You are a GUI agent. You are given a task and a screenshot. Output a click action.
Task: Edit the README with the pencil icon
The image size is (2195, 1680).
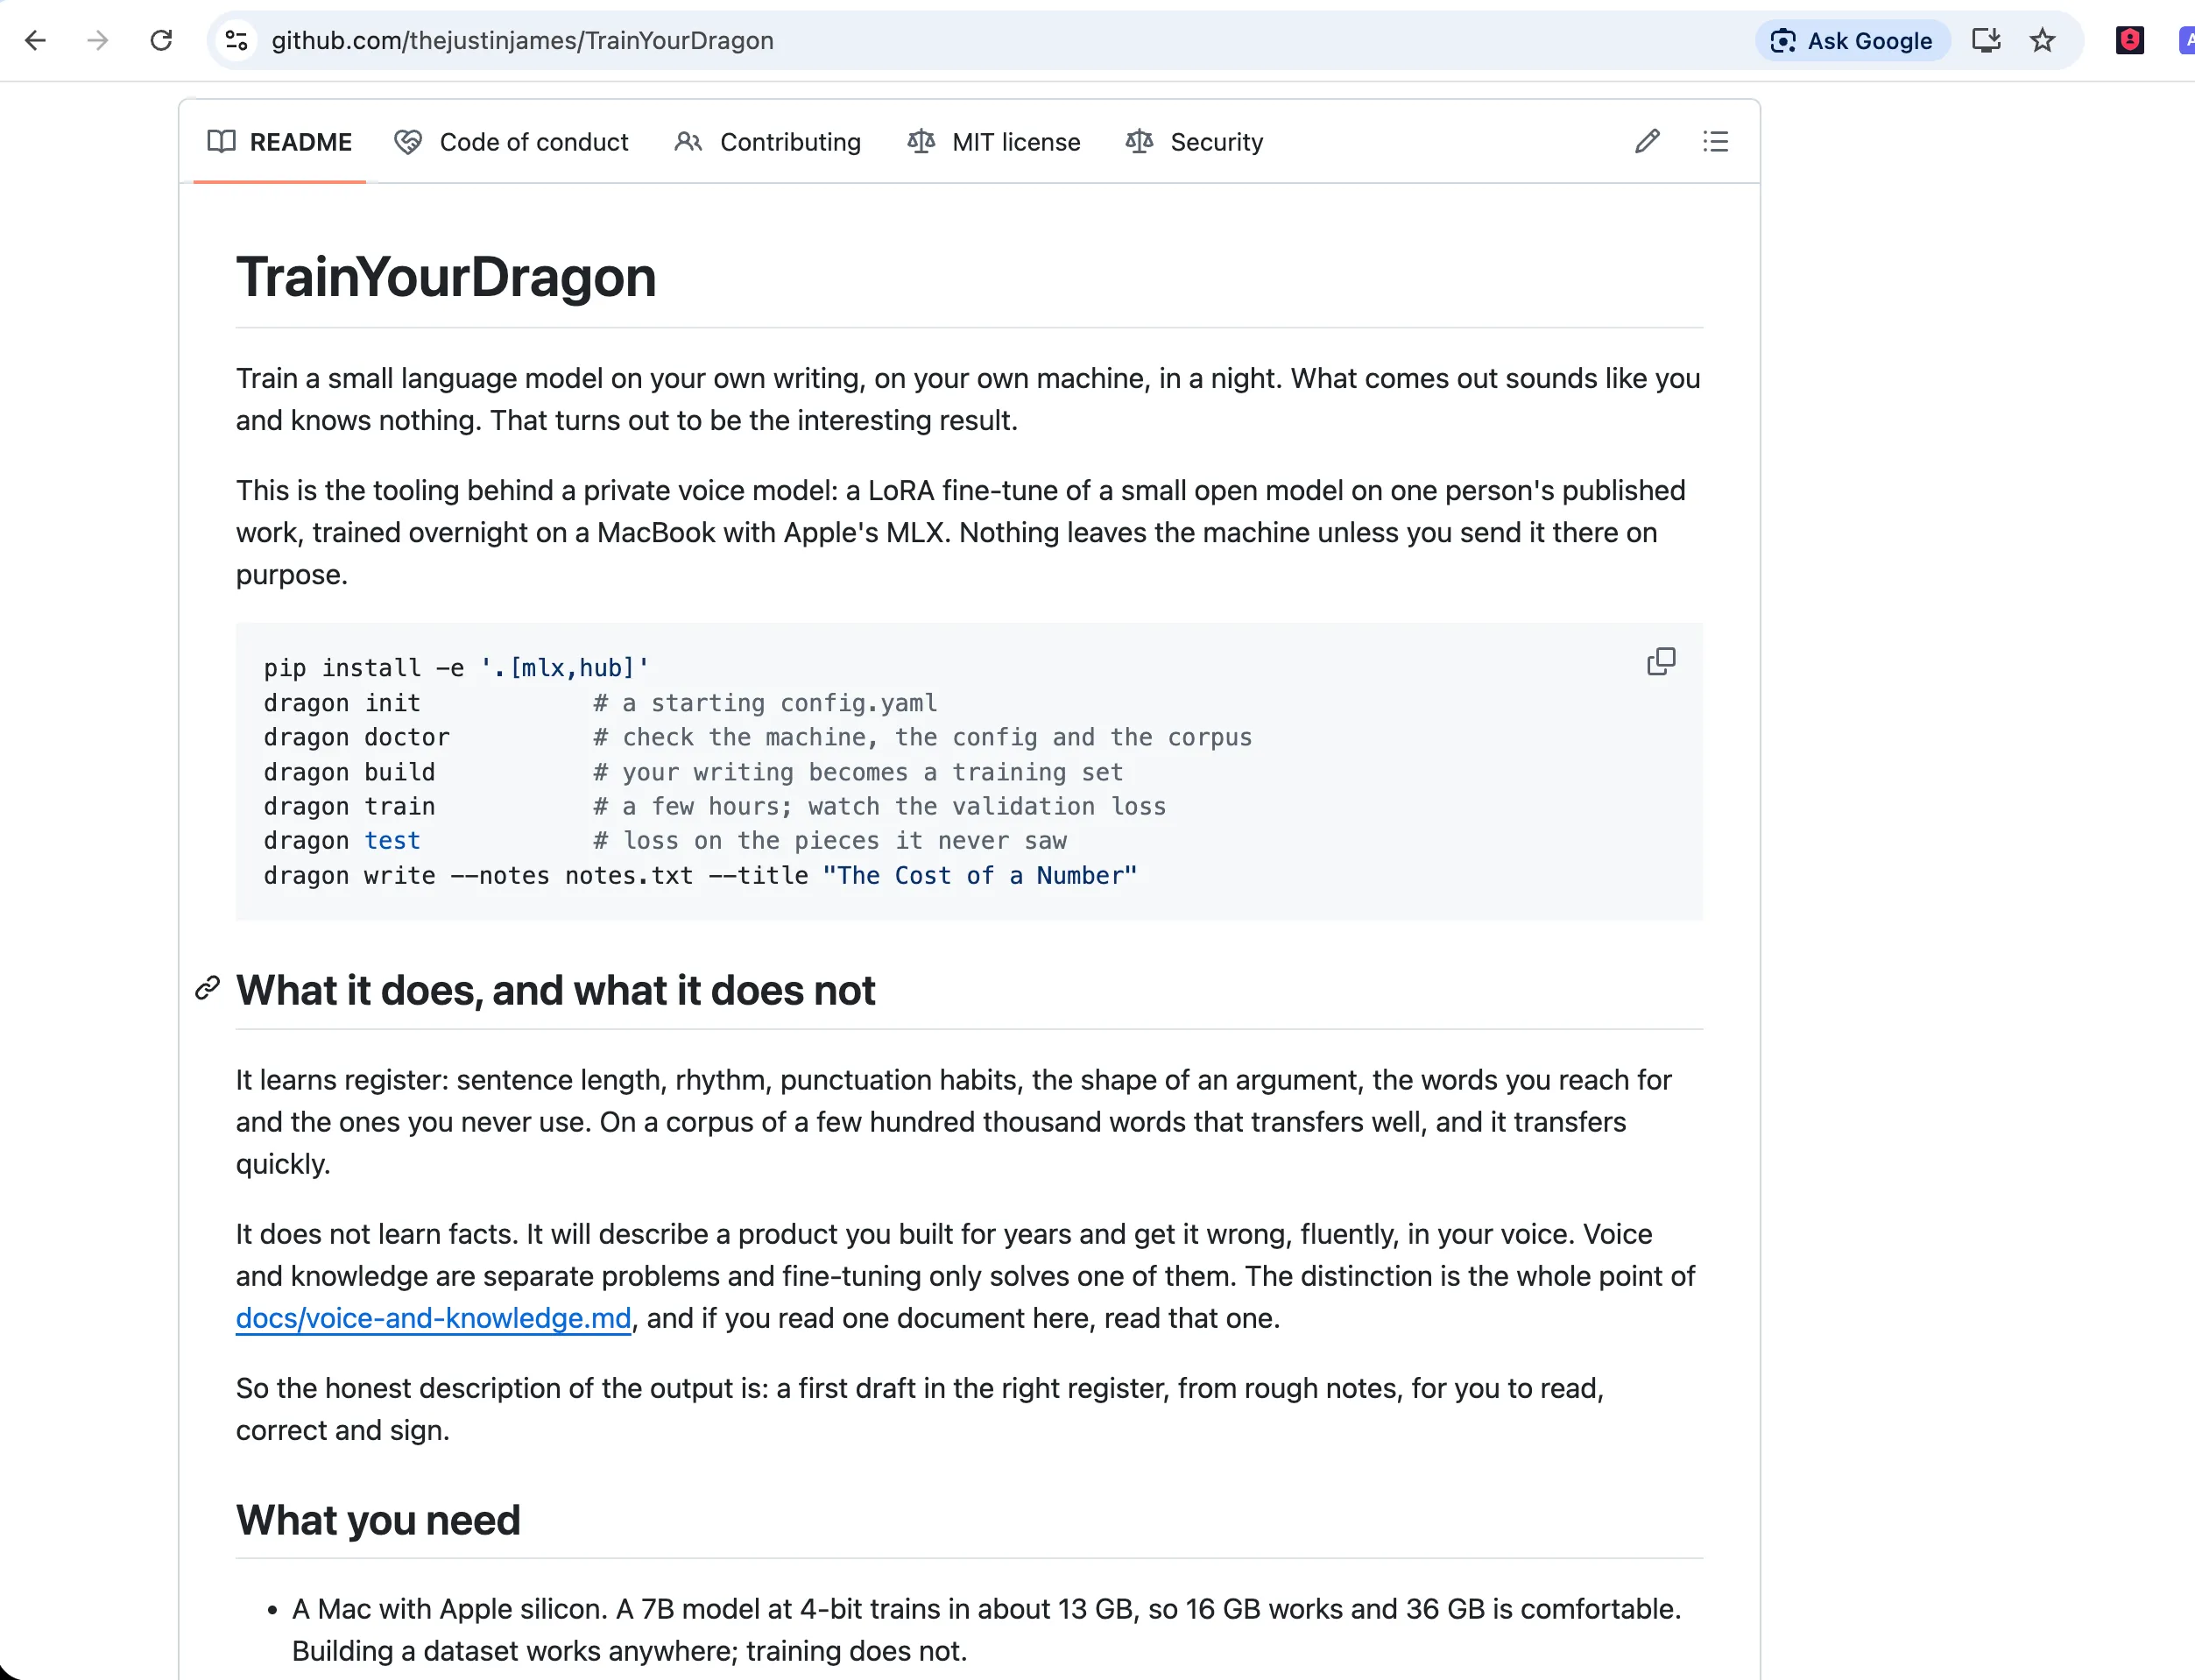[1647, 142]
